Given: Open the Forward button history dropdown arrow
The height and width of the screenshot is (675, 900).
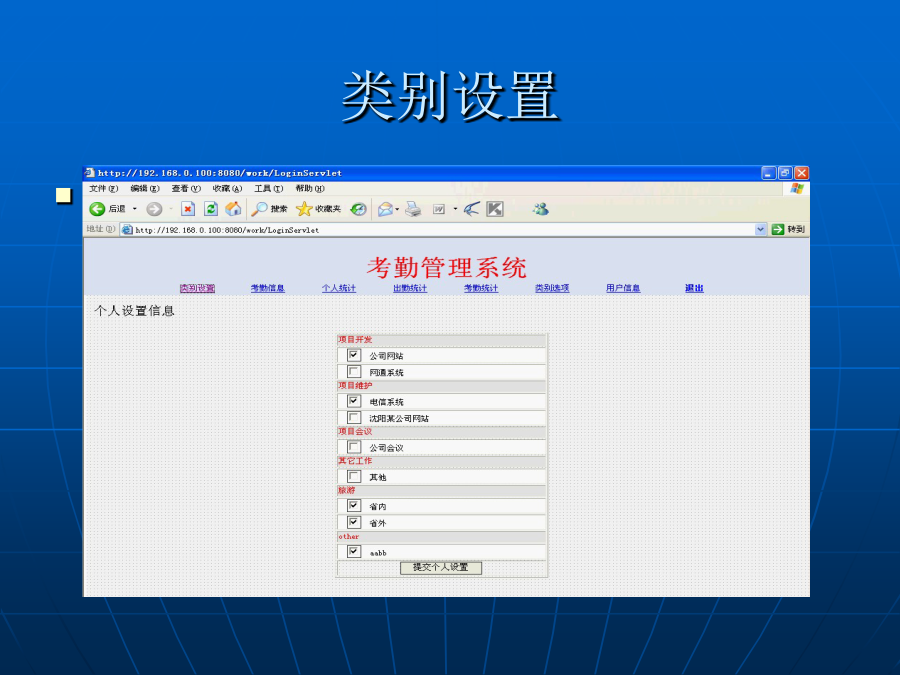Looking at the screenshot, I should pos(170,209).
